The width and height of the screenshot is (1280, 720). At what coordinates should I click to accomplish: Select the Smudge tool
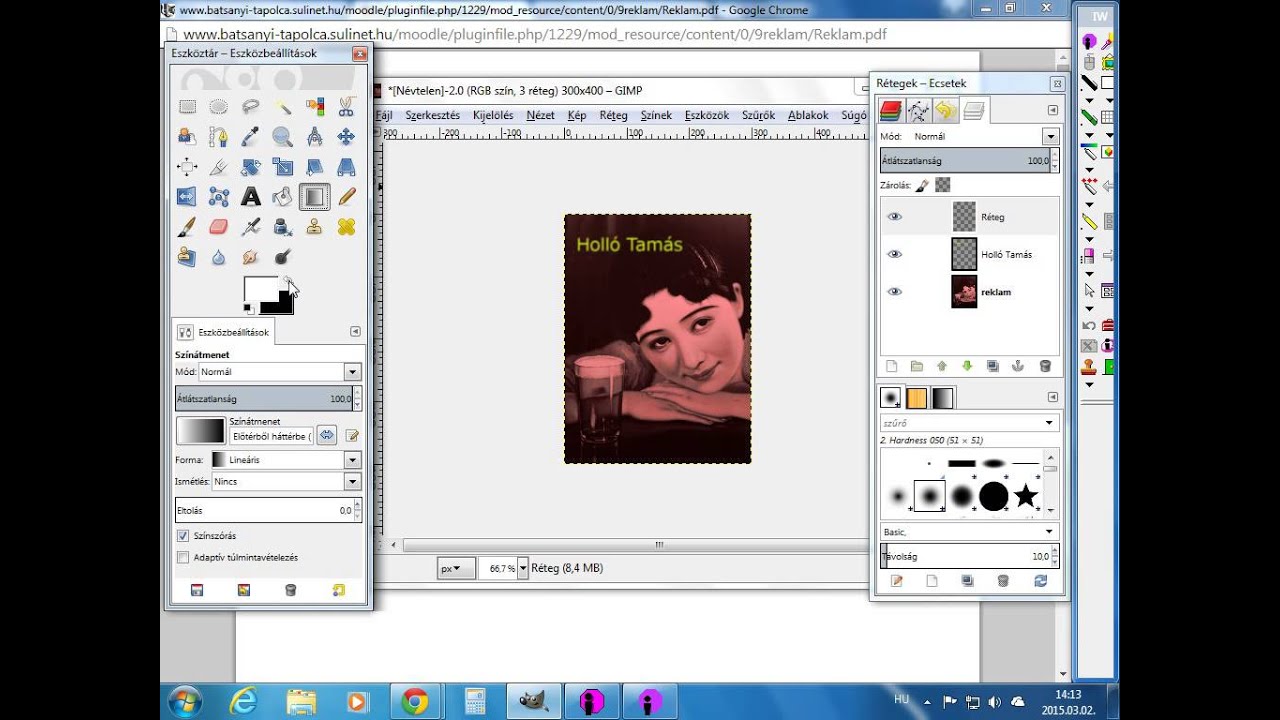coord(251,257)
